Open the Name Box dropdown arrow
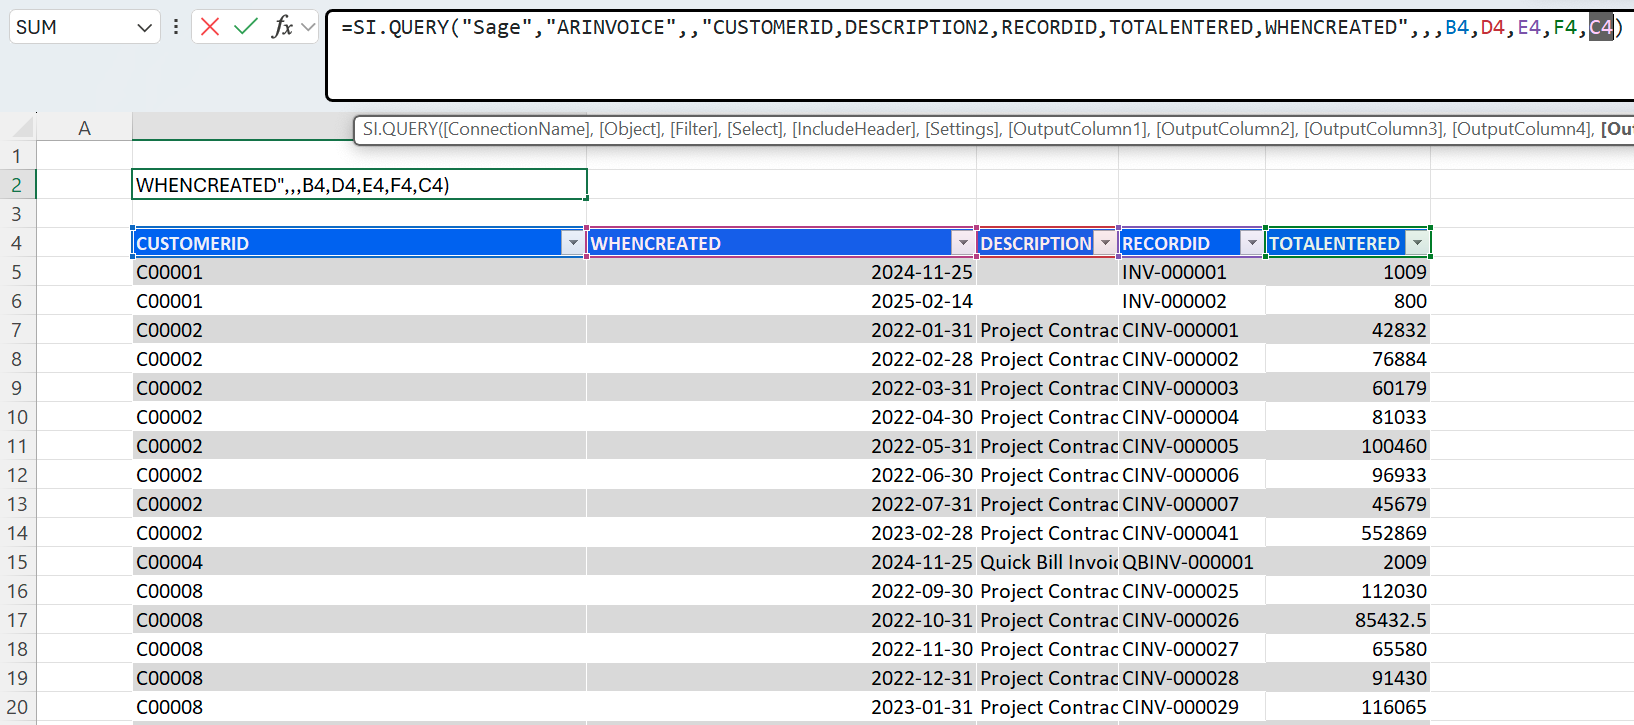 (144, 28)
